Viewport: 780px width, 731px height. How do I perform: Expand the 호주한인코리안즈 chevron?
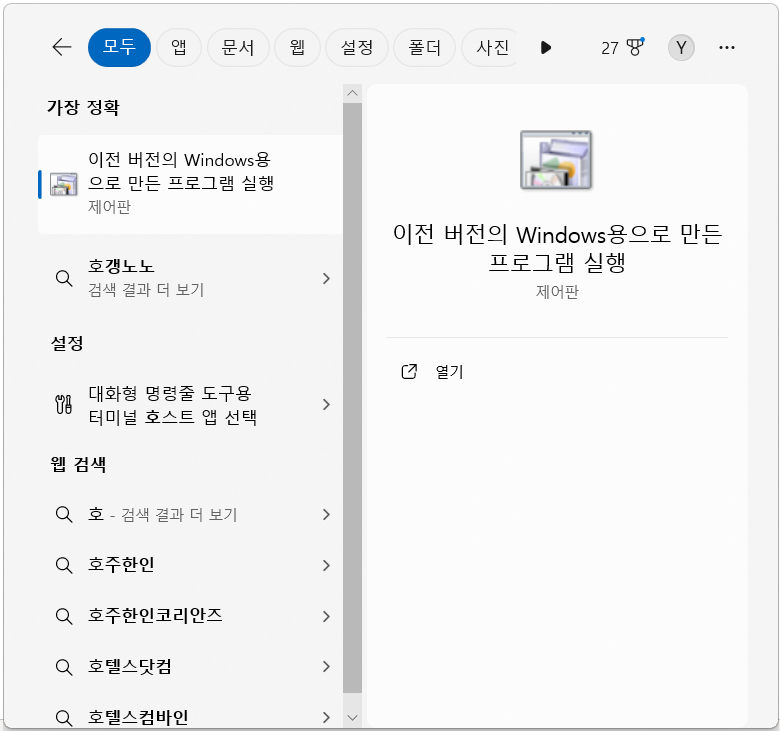pyautogui.click(x=326, y=616)
